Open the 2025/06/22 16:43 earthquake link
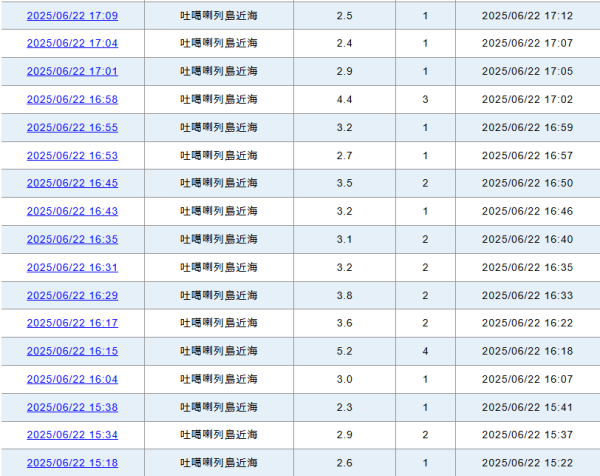The width and height of the screenshot is (600, 476). 72,212
